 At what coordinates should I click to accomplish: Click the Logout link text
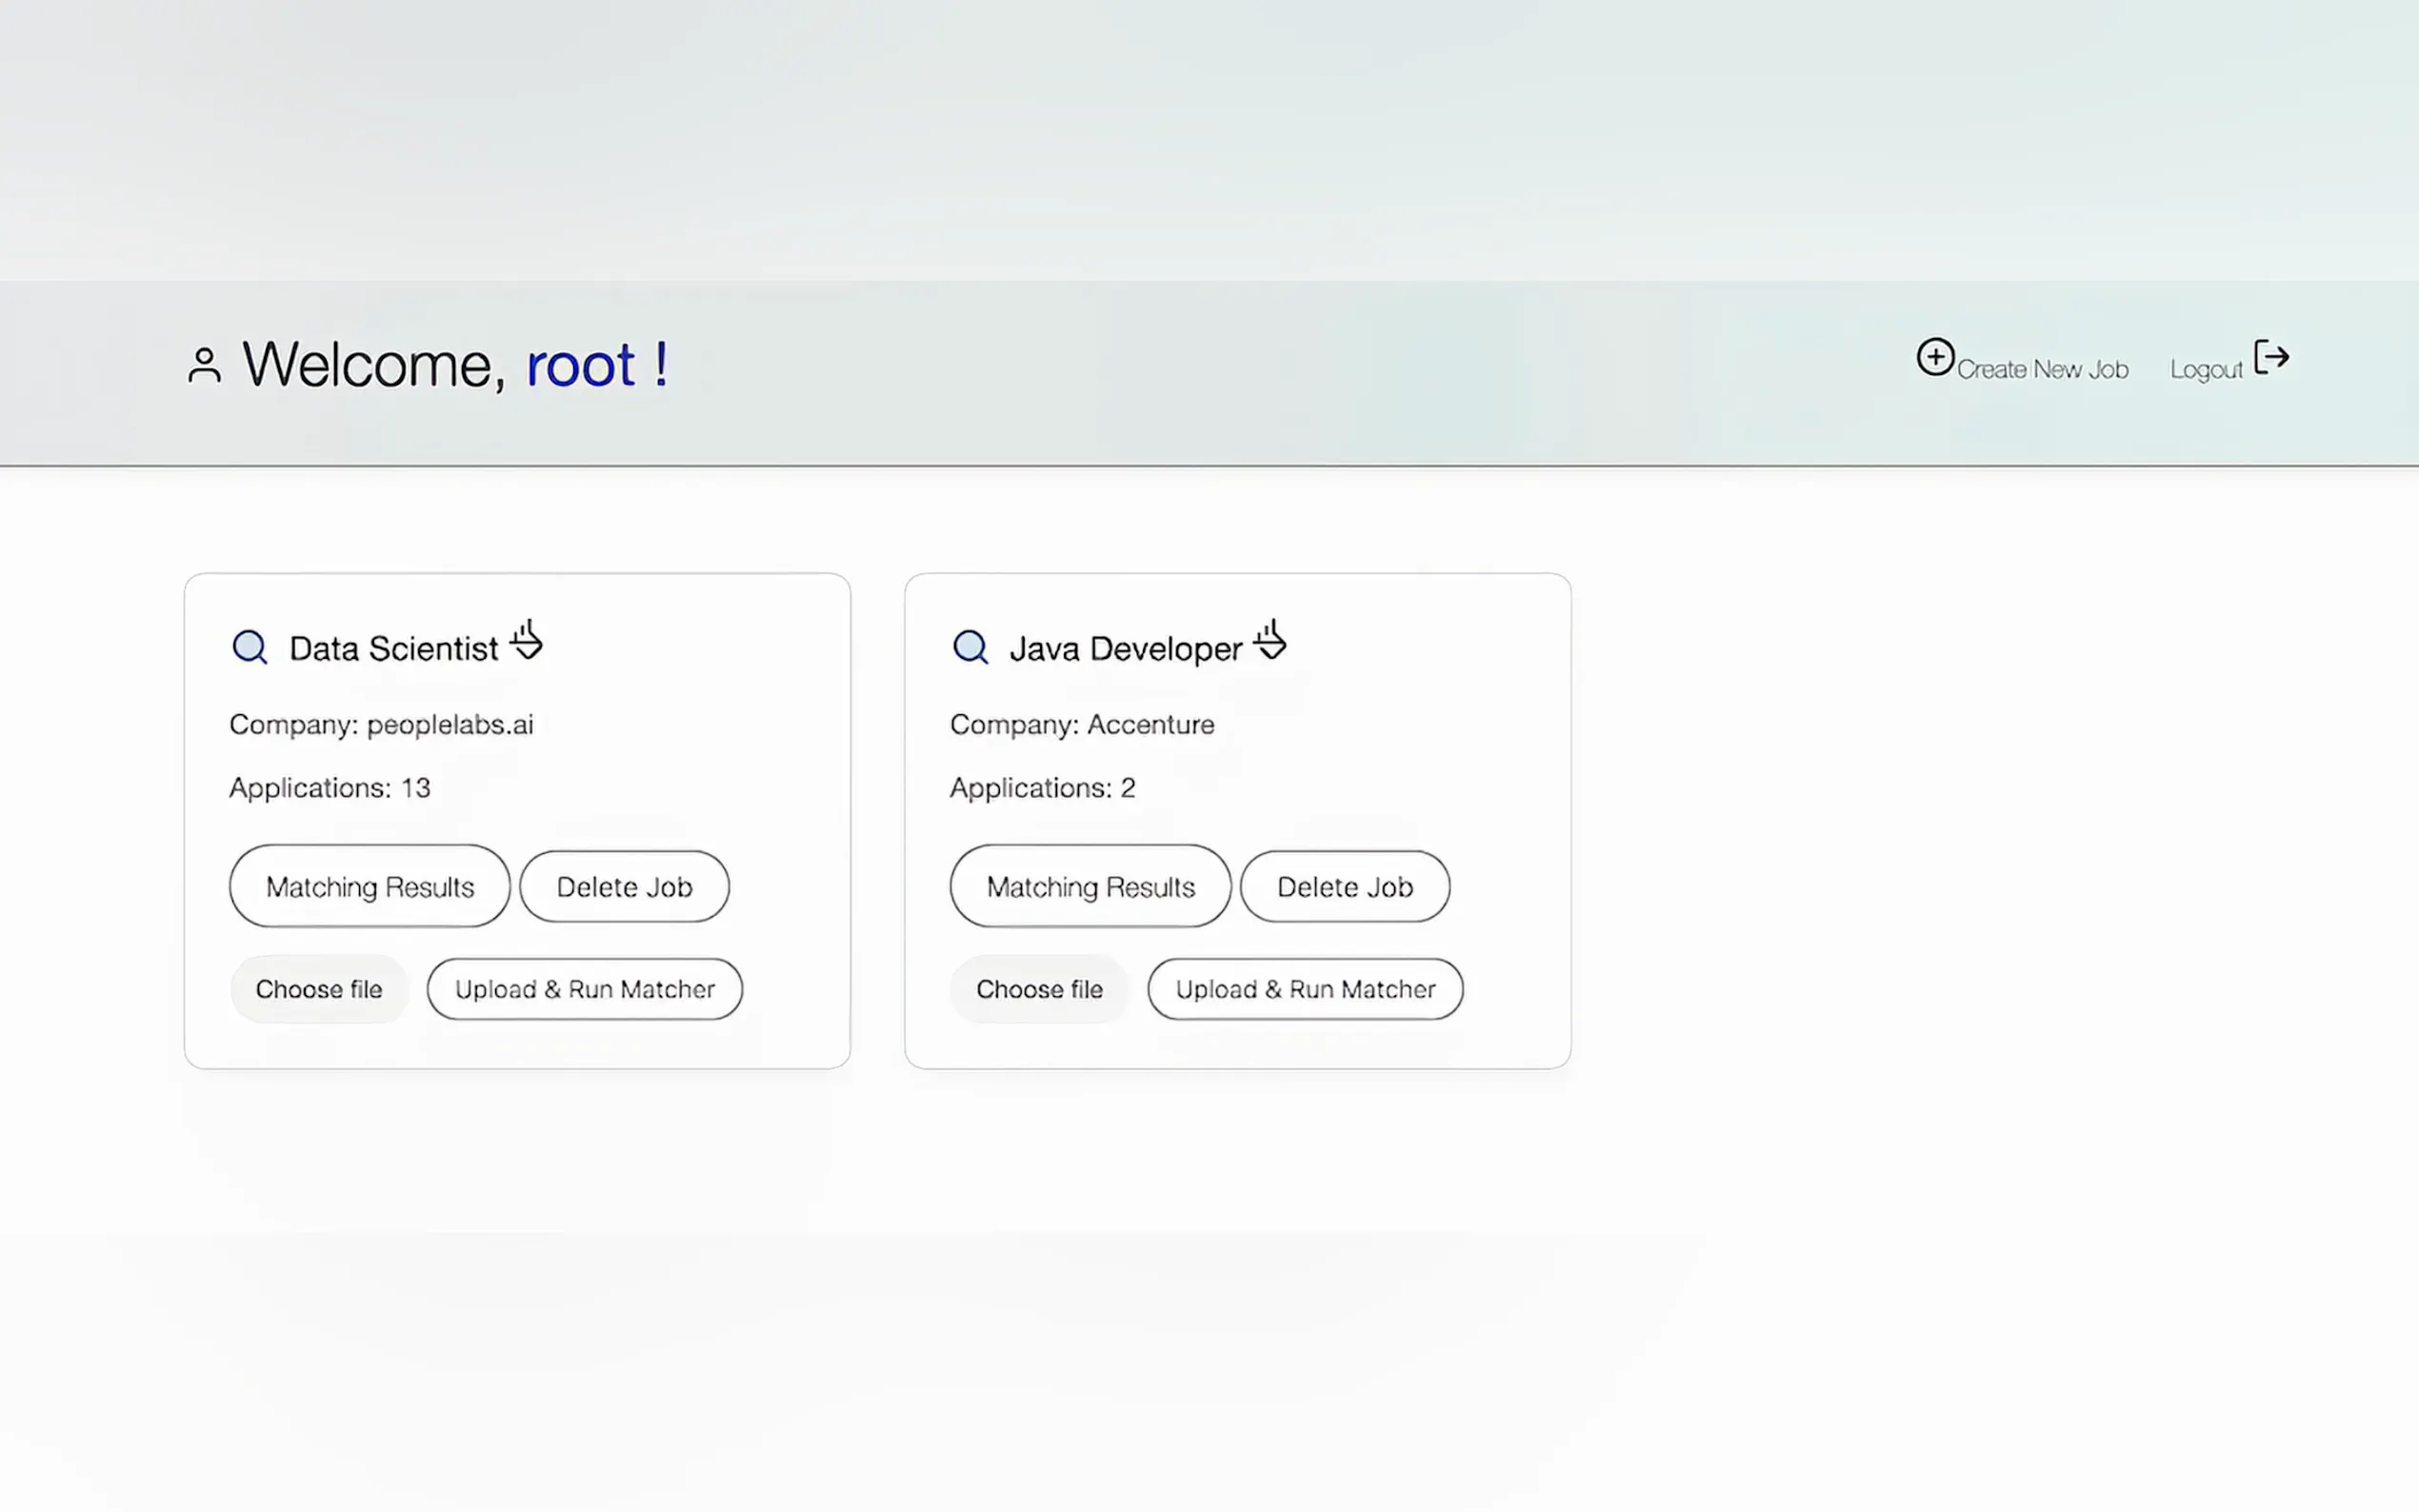[2205, 369]
